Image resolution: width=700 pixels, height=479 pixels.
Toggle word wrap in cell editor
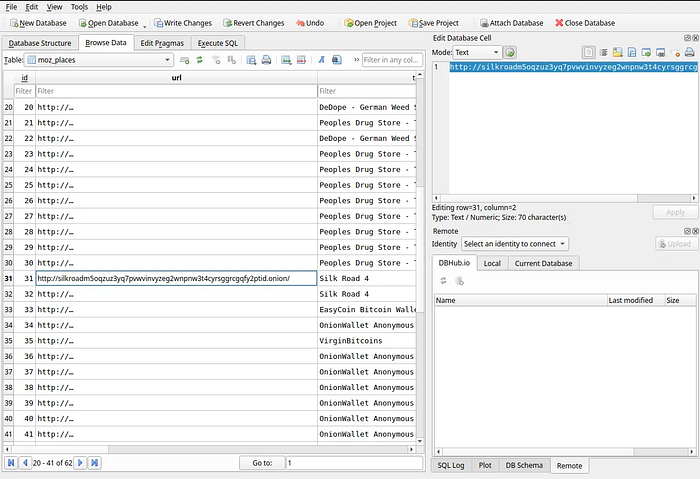(x=603, y=53)
